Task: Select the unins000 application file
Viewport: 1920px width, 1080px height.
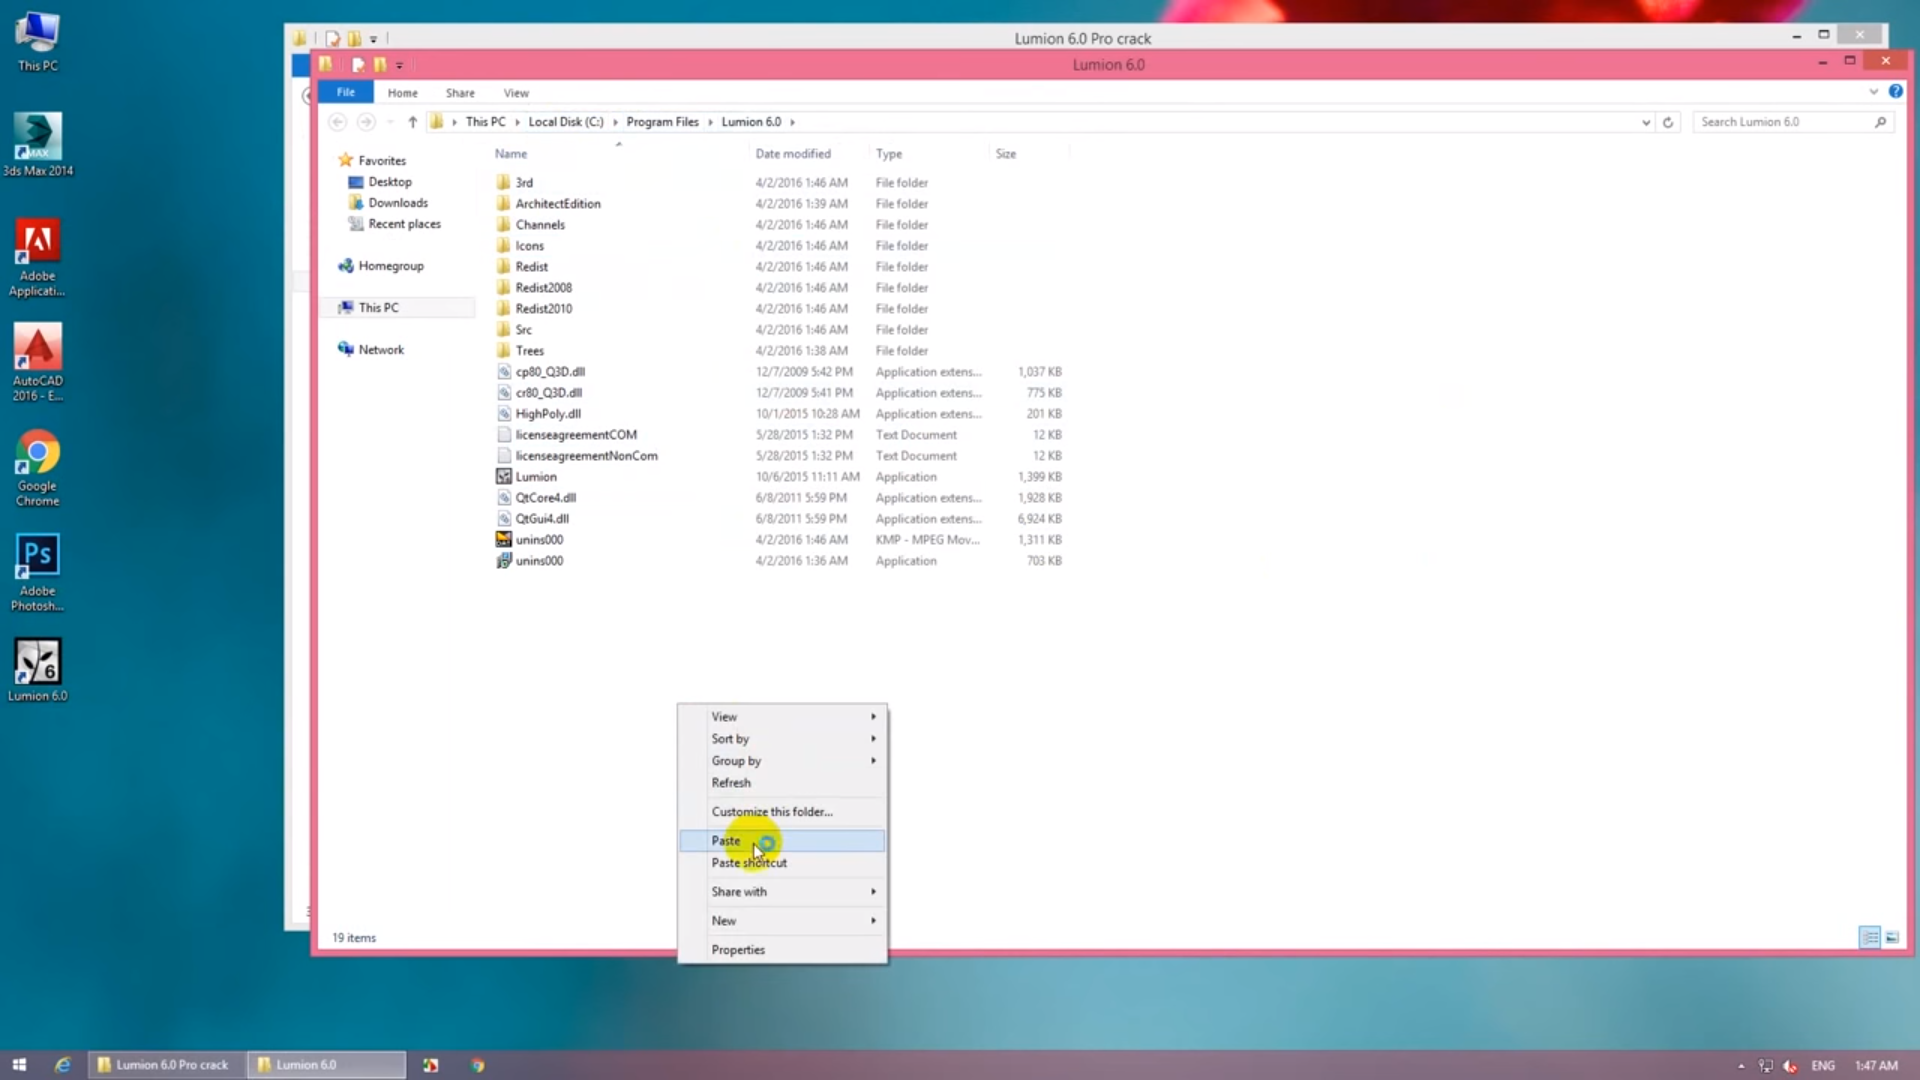Action: (539, 561)
